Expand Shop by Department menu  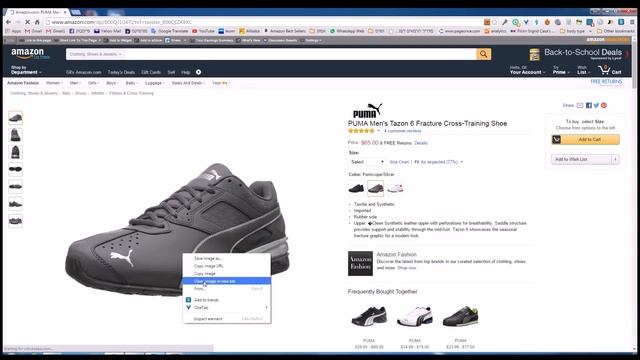26,70
